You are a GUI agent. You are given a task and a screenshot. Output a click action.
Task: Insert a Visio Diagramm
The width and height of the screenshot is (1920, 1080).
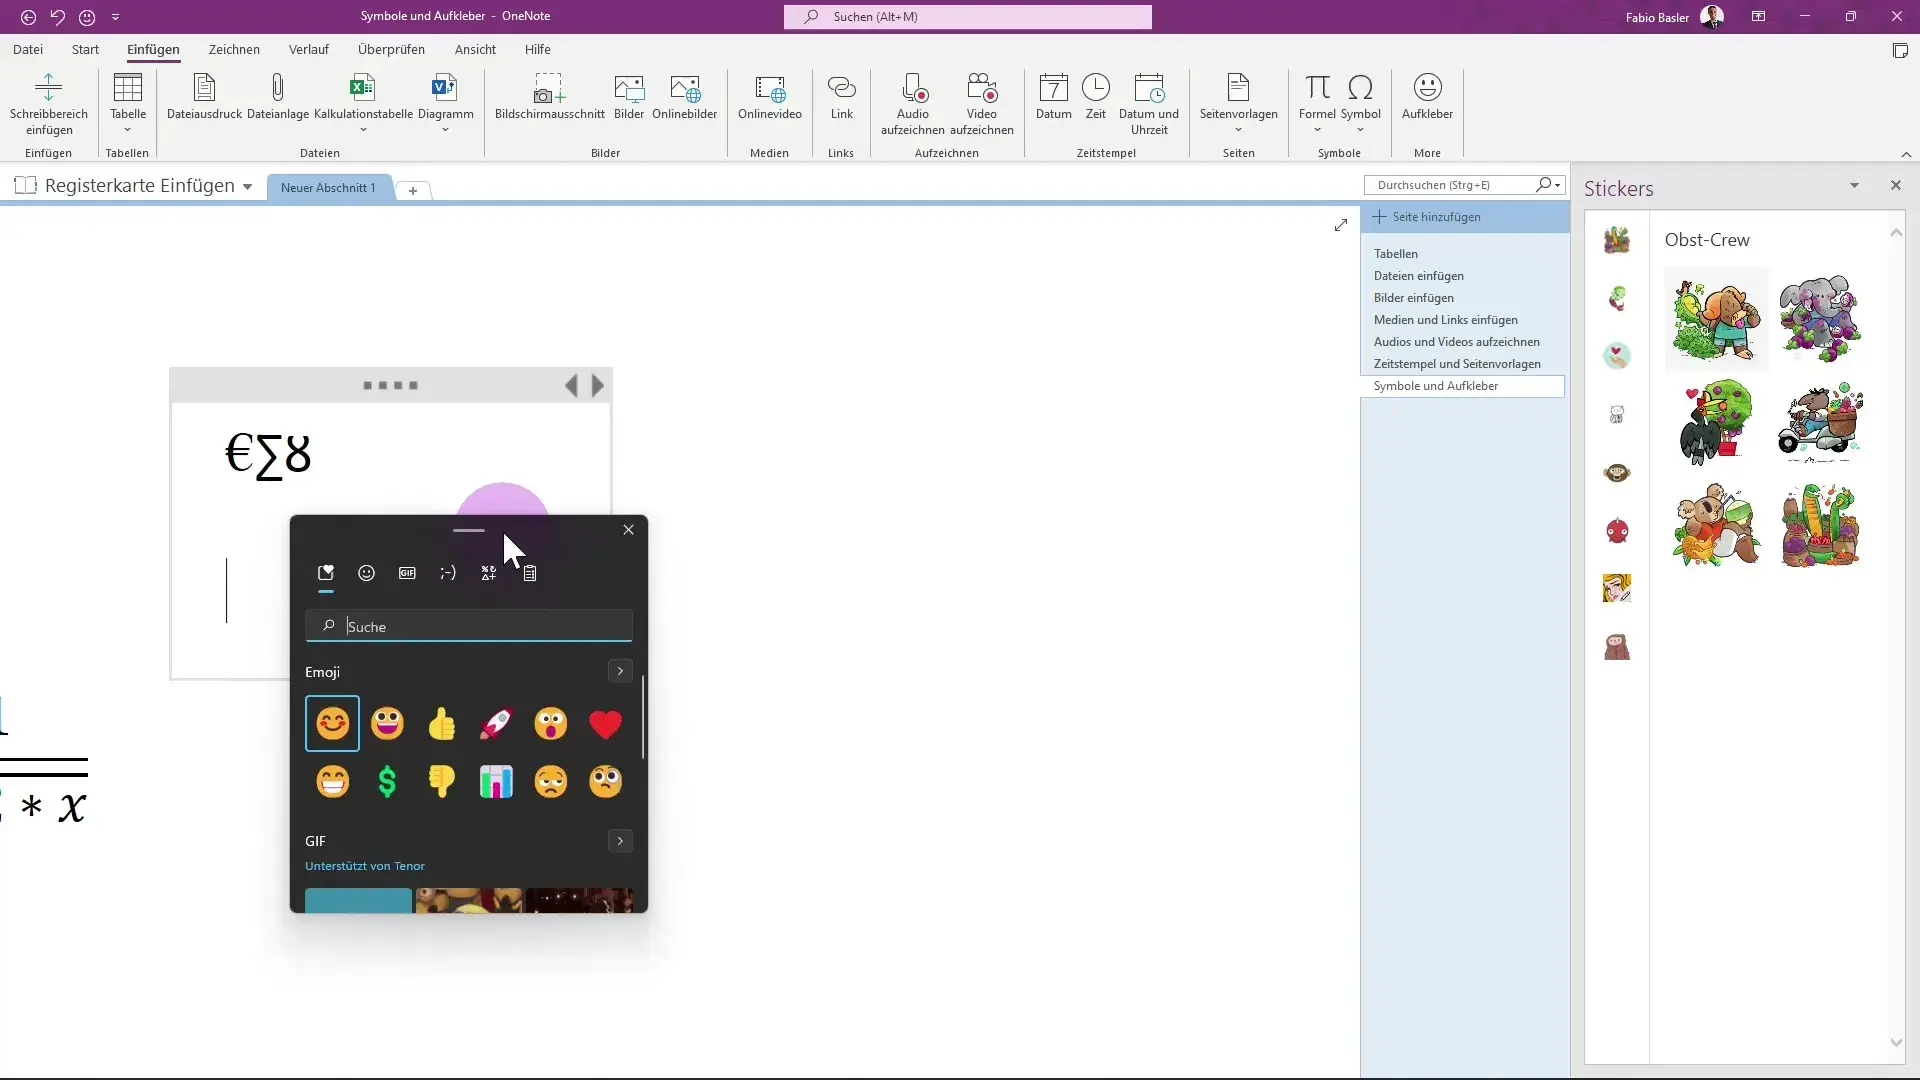445,104
